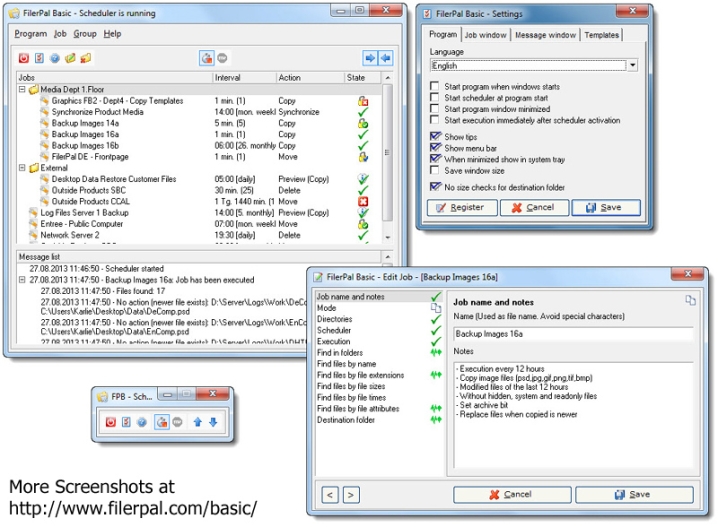718x527 pixels.
Task: Switch to the 'Message window' settings tab
Action: pos(545,35)
